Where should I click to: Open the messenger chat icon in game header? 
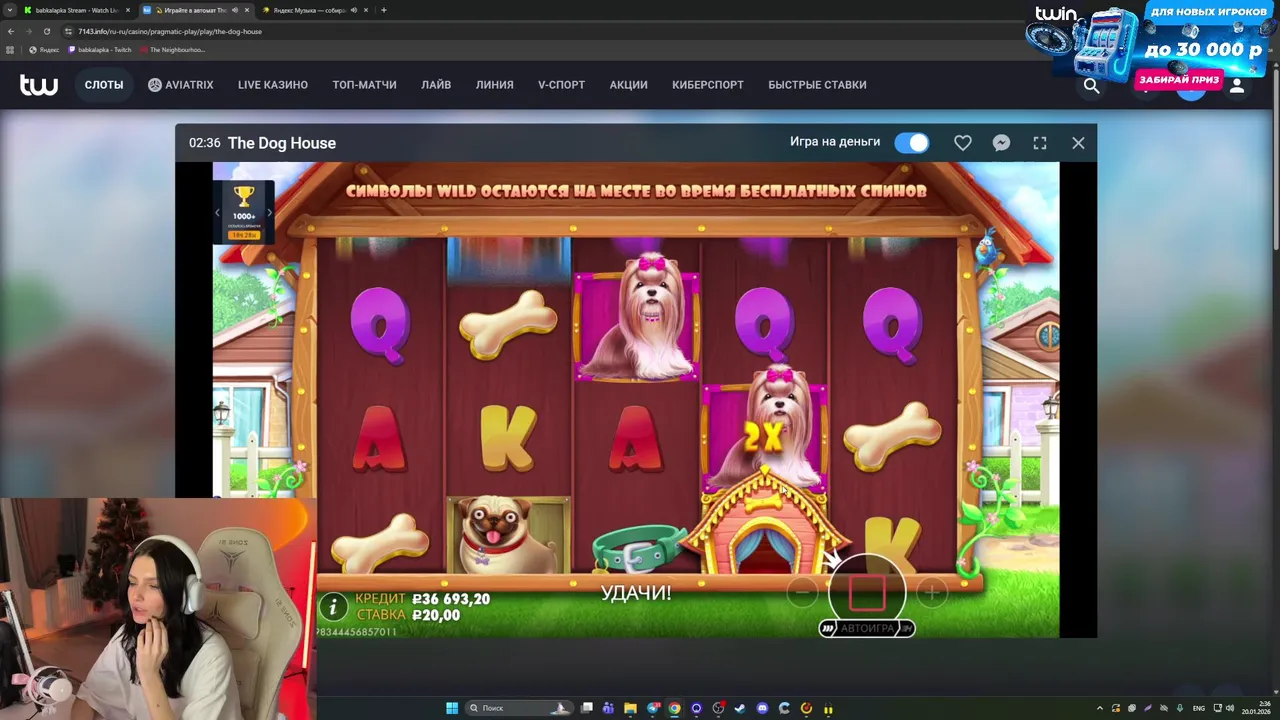[1001, 143]
